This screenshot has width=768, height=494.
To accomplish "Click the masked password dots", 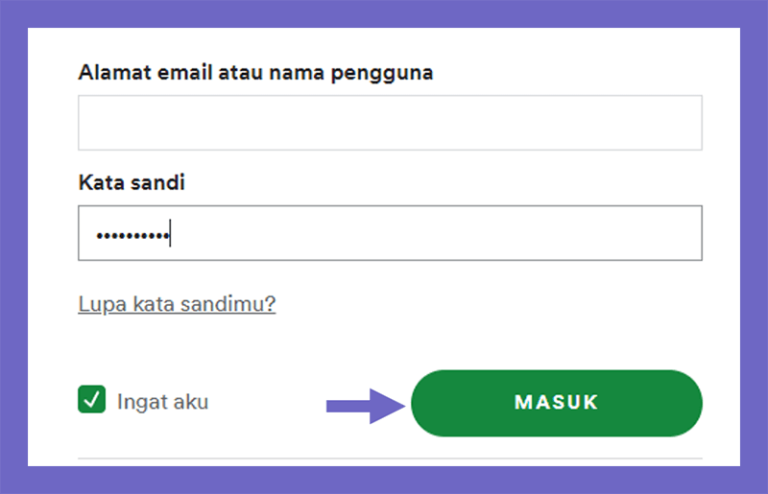I will (x=133, y=236).
